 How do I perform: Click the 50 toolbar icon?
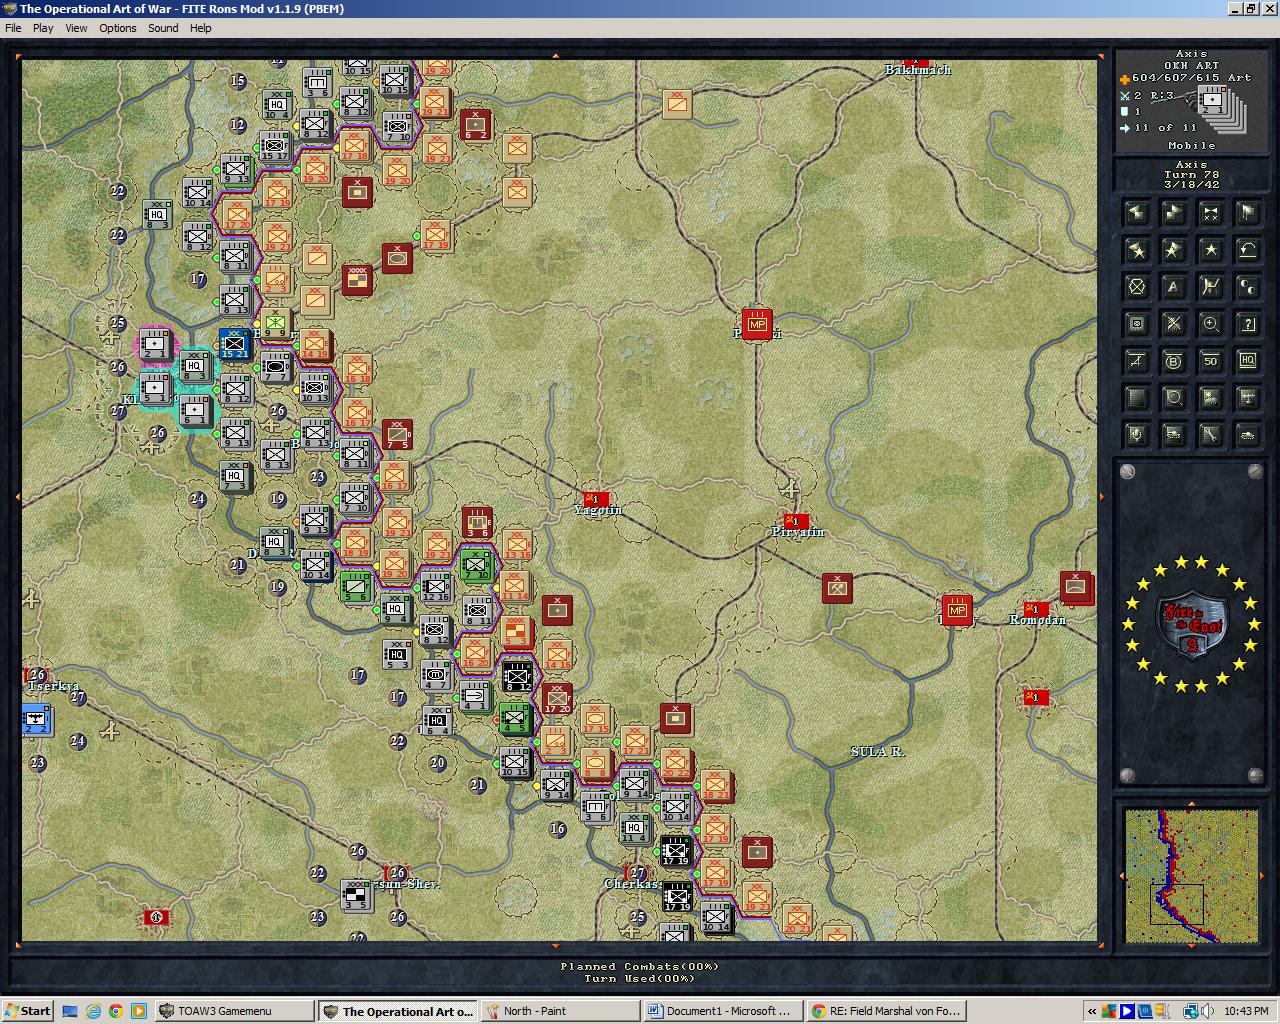(x=1209, y=360)
